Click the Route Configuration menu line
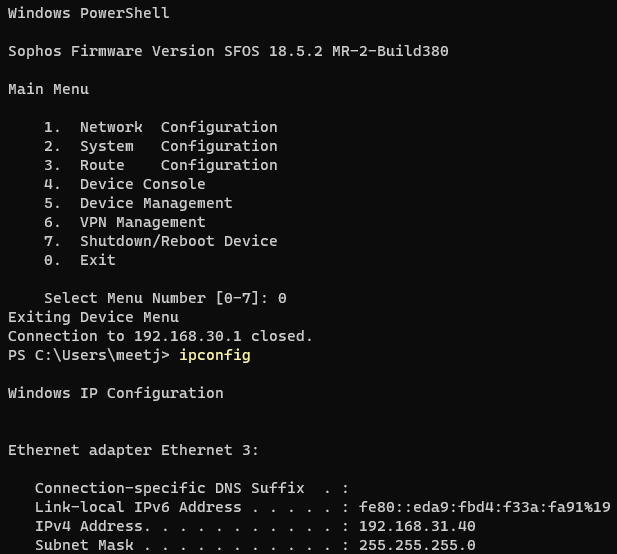617x554 pixels. pos(161,165)
